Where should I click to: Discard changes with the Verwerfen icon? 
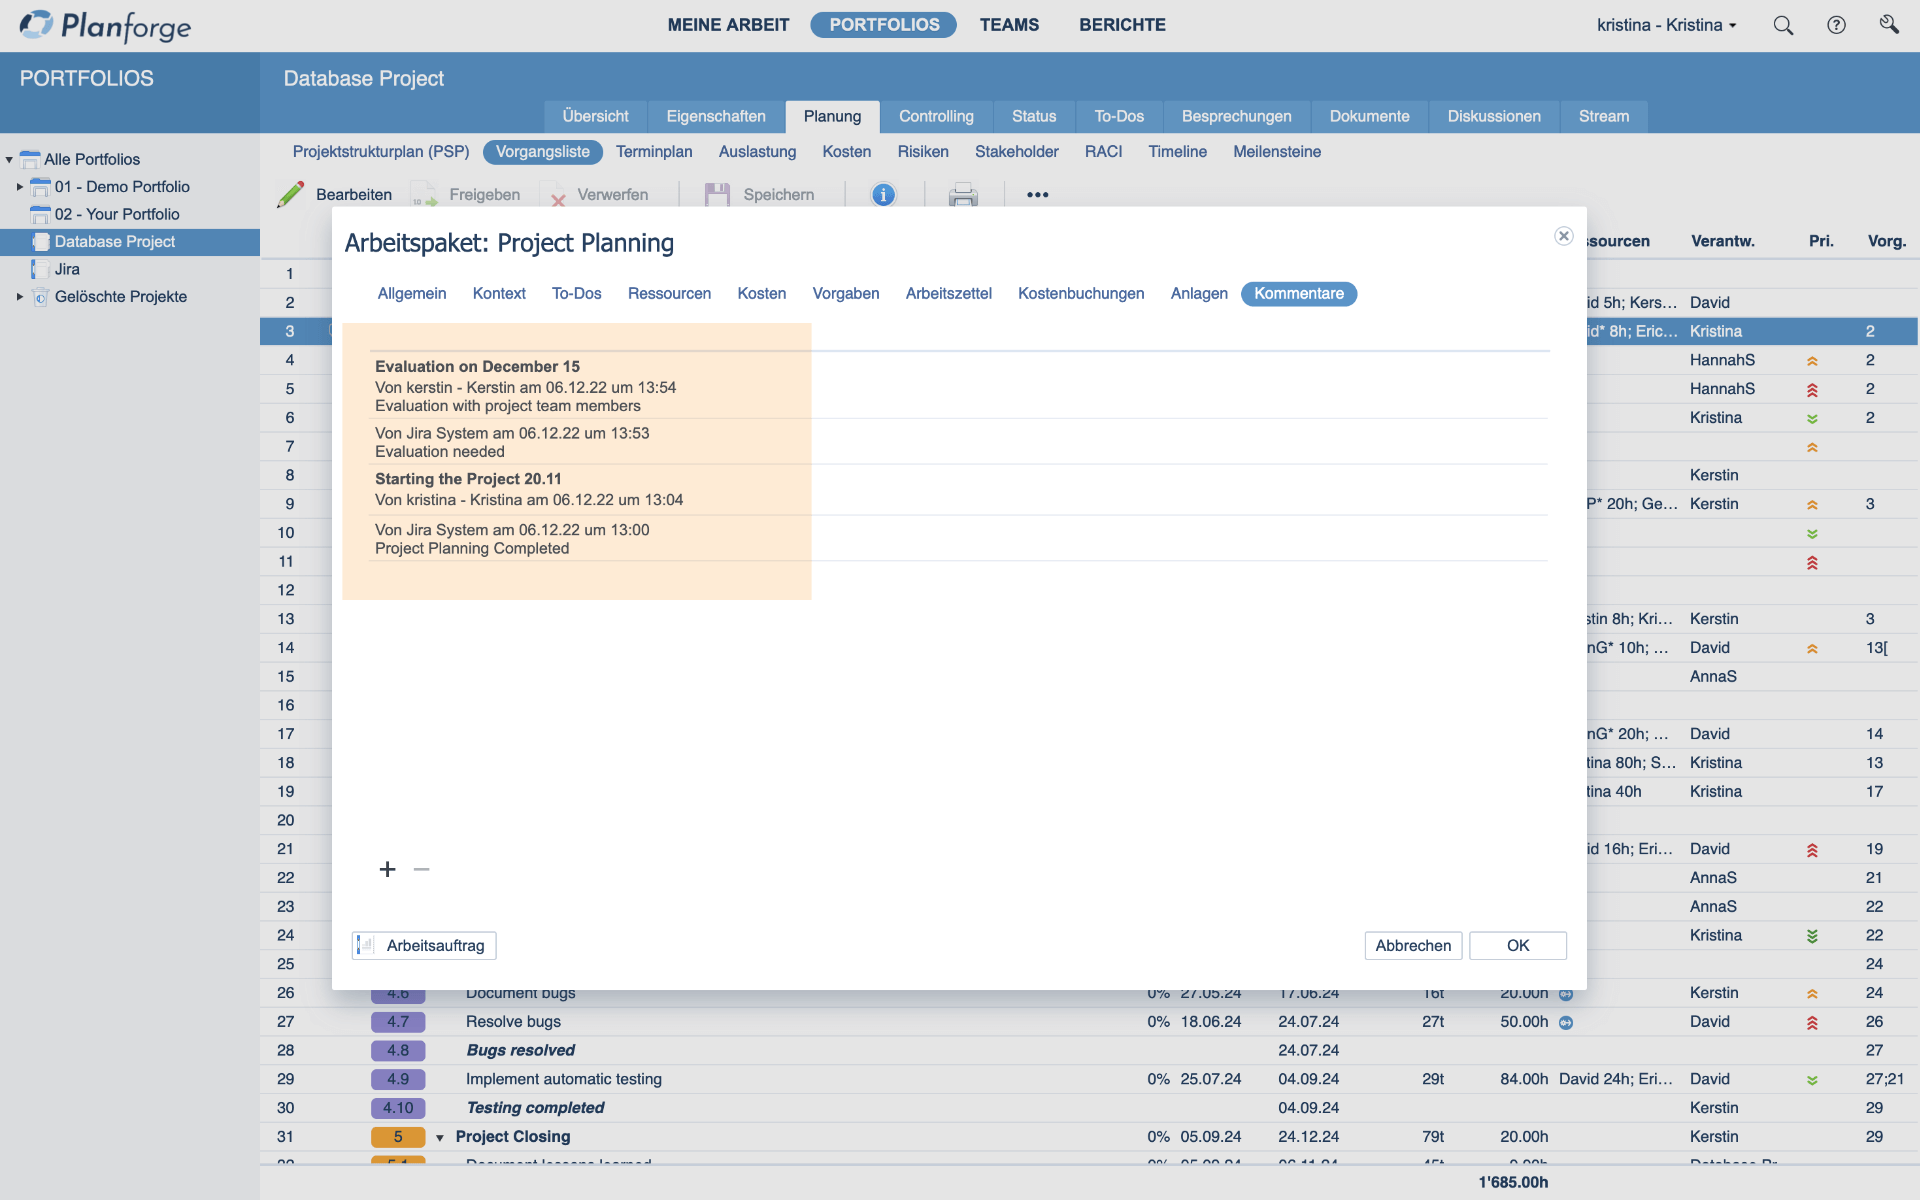click(557, 195)
